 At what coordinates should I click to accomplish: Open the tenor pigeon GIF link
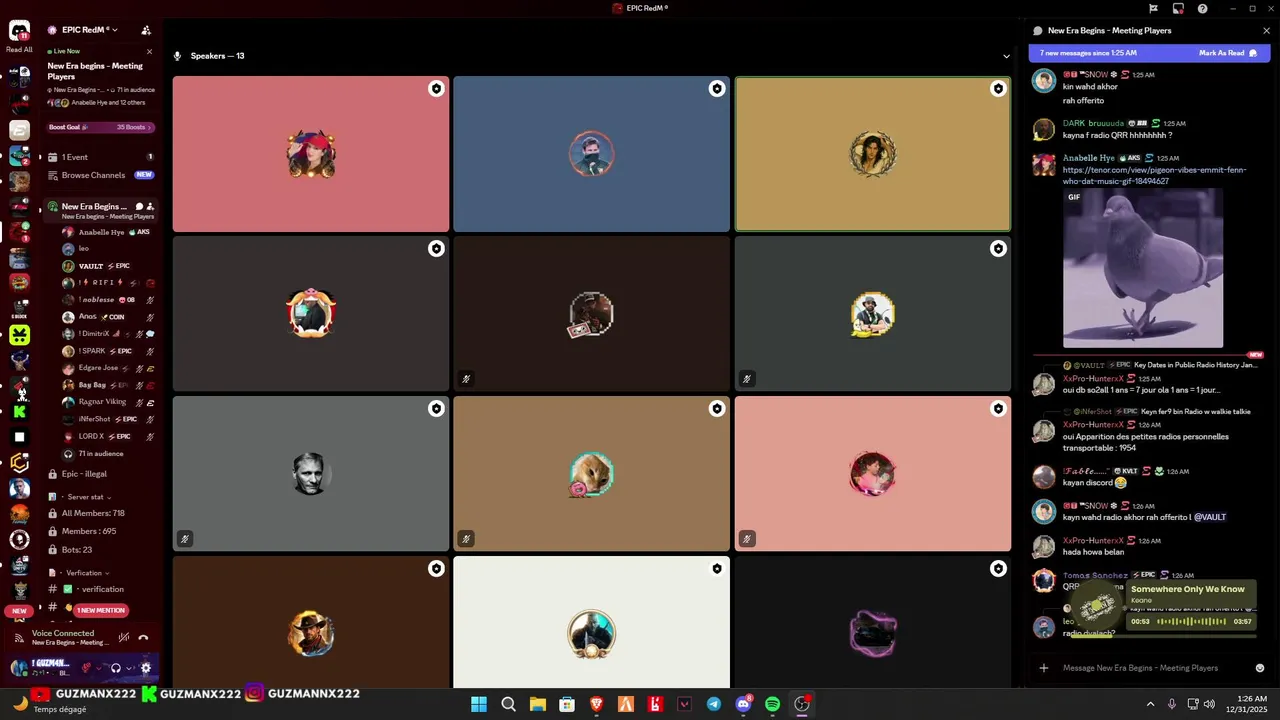point(1154,175)
